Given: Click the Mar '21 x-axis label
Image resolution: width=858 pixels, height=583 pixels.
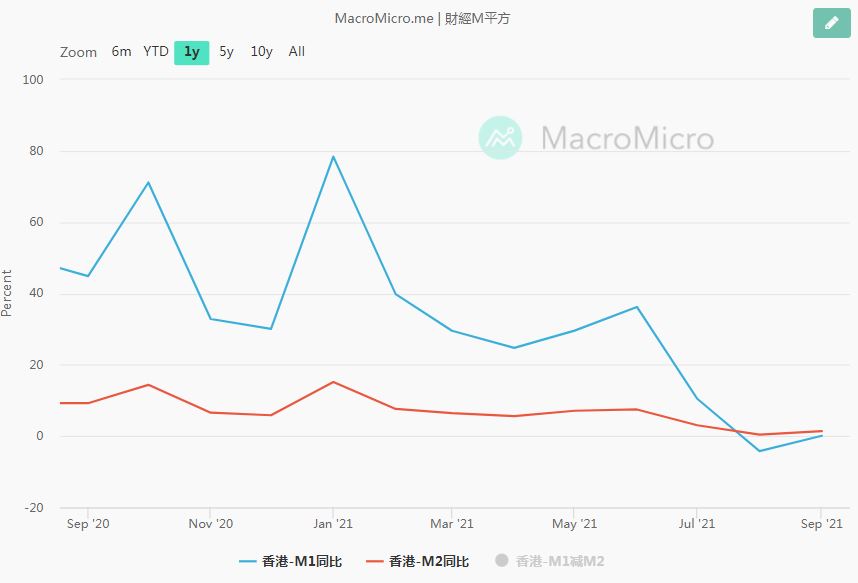Looking at the screenshot, I should (x=452, y=523).
